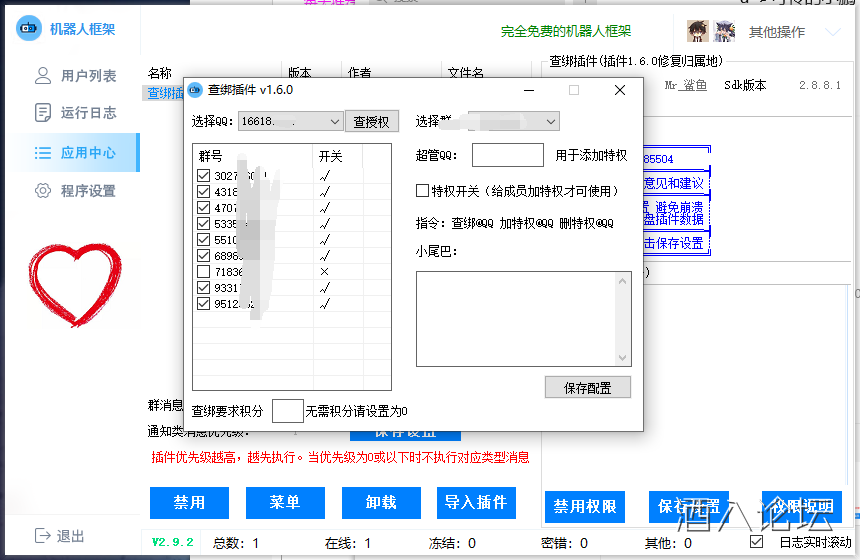860x560 pixels.
Task: Click the user avatar at top right
Action: 698,31
